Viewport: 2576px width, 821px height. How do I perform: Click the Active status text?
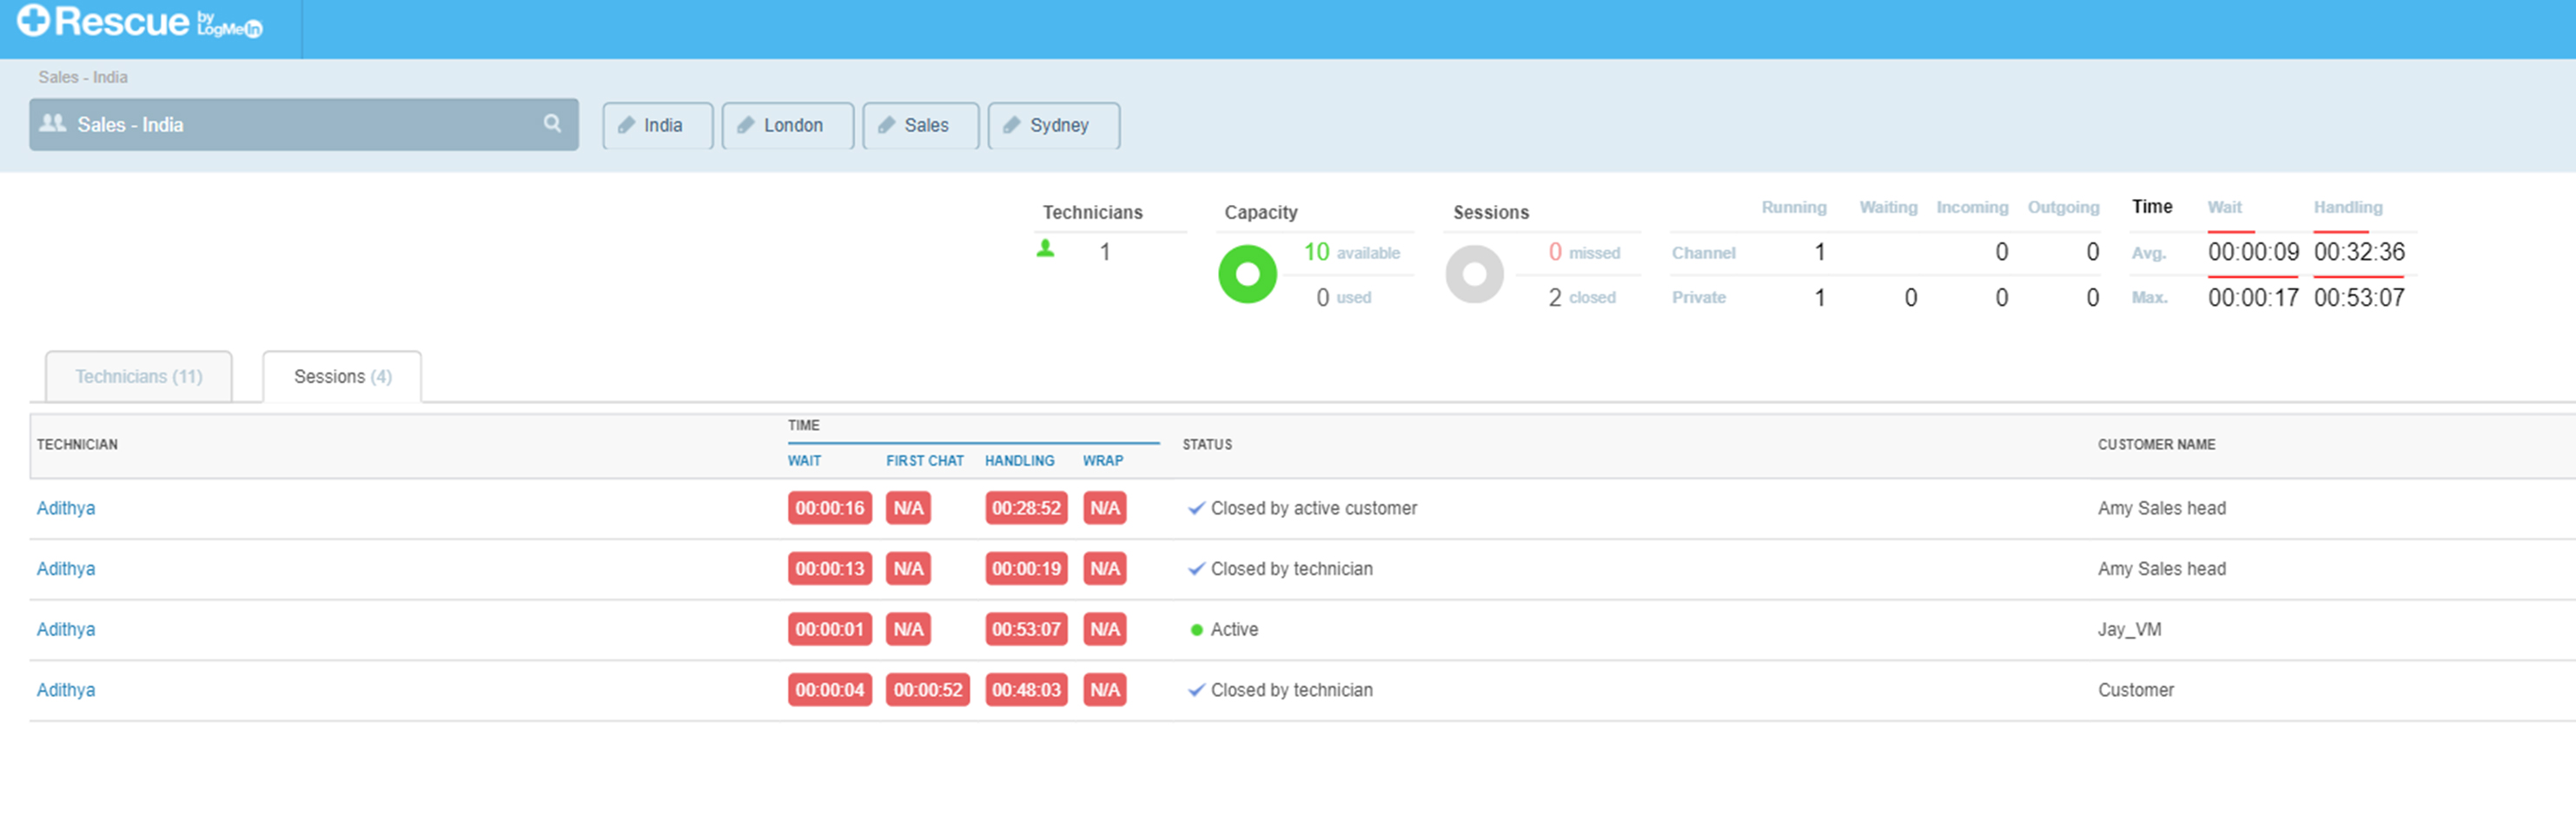click(x=1234, y=629)
